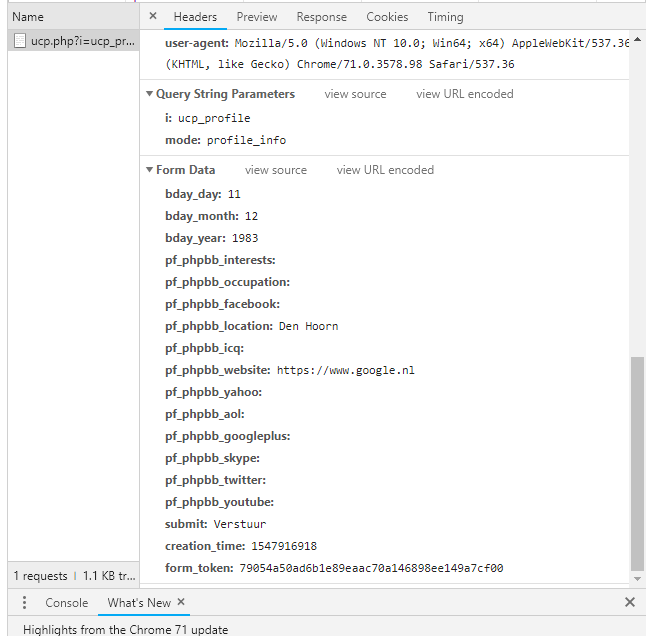
Task: Click the location value Den Hoorn
Action: click(309, 326)
